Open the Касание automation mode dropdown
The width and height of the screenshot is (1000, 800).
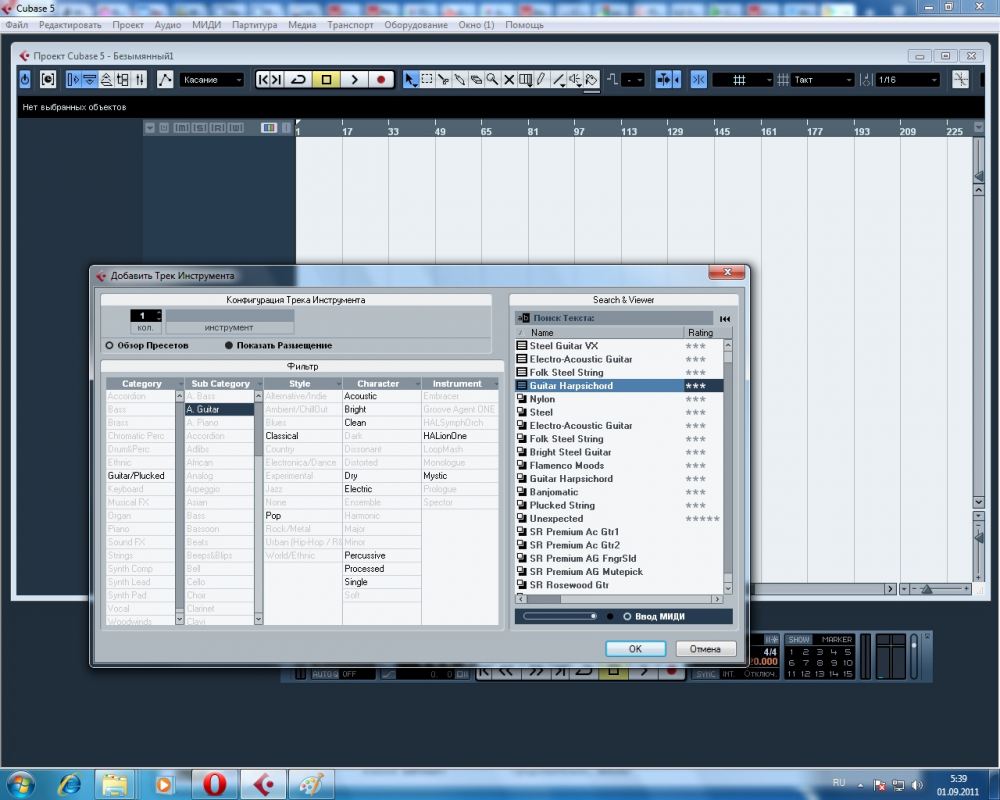tap(212, 80)
